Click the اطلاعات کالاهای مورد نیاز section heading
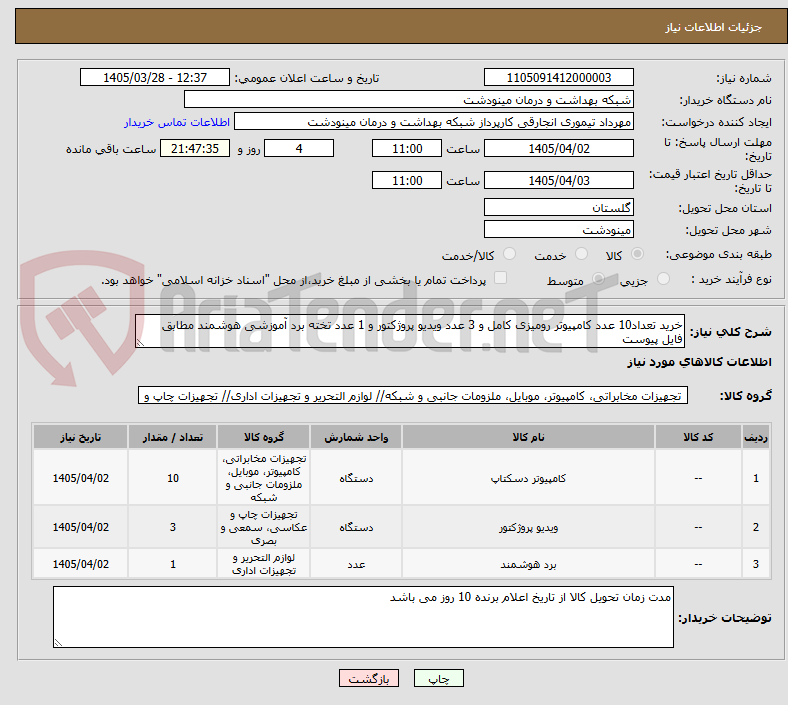788x705 pixels. pyautogui.click(x=699, y=362)
